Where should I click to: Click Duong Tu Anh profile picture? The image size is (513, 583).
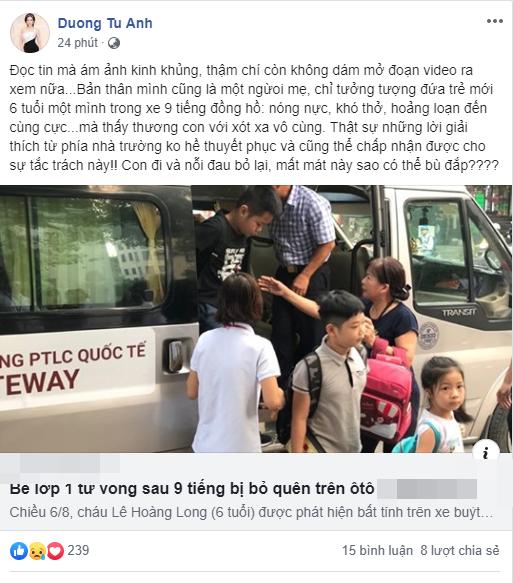coord(30,33)
